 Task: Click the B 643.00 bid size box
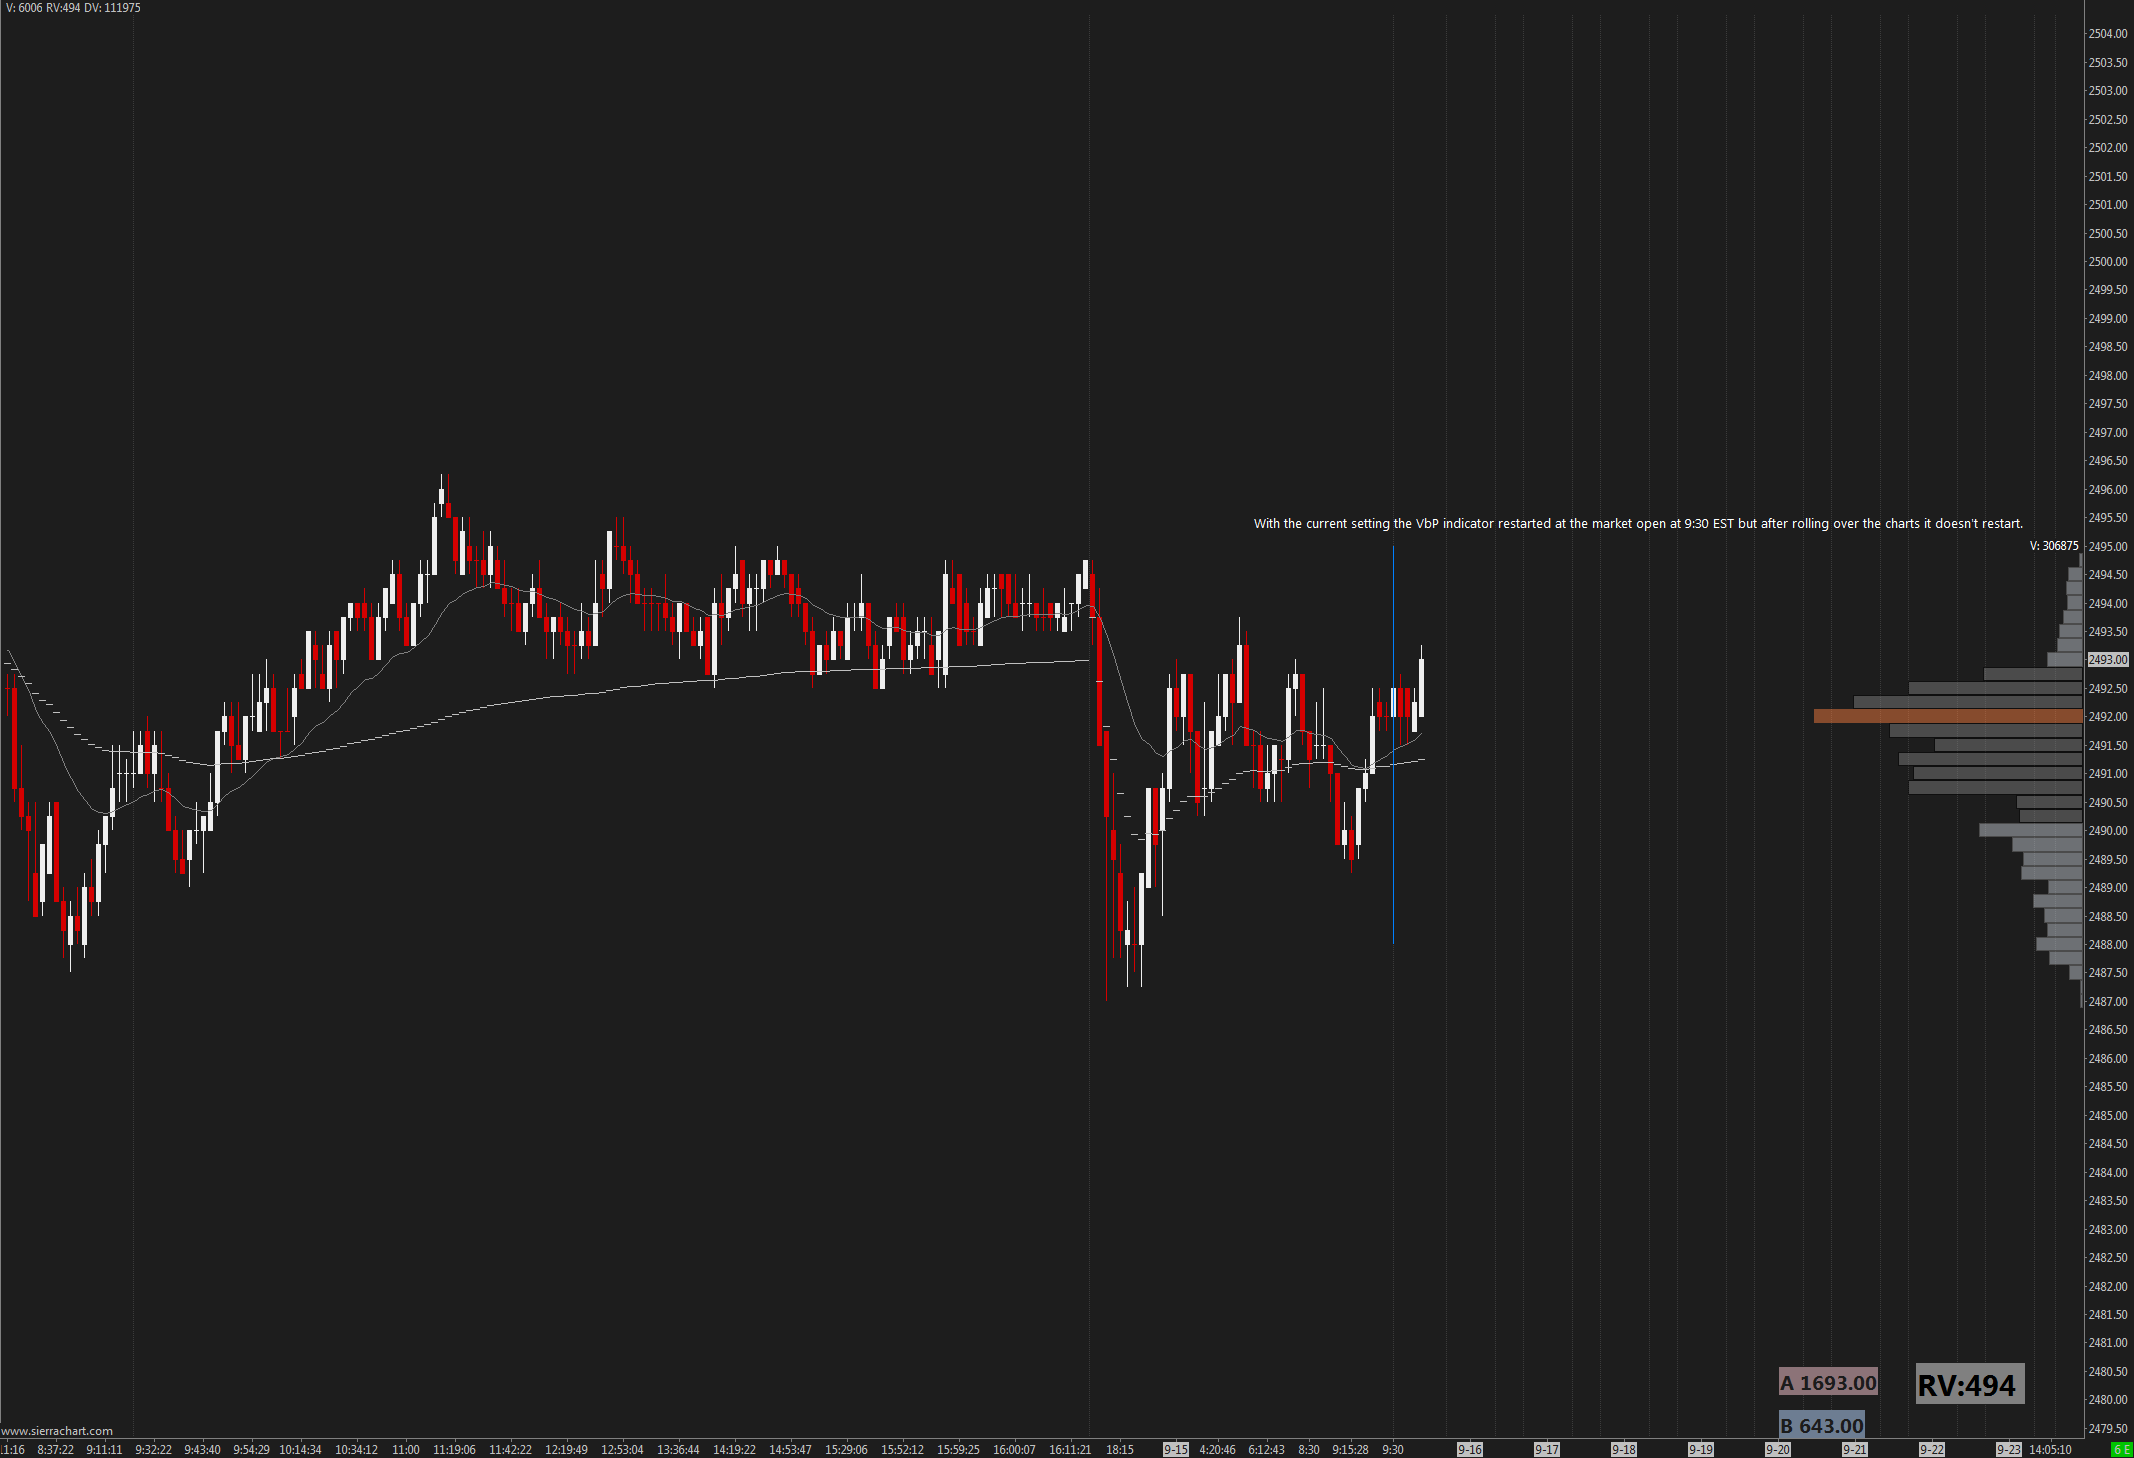(x=1821, y=1426)
